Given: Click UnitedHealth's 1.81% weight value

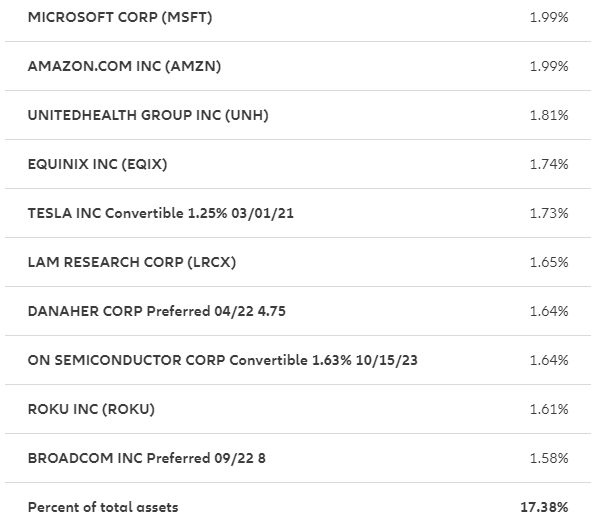Looking at the screenshot, I should point(549,115).
